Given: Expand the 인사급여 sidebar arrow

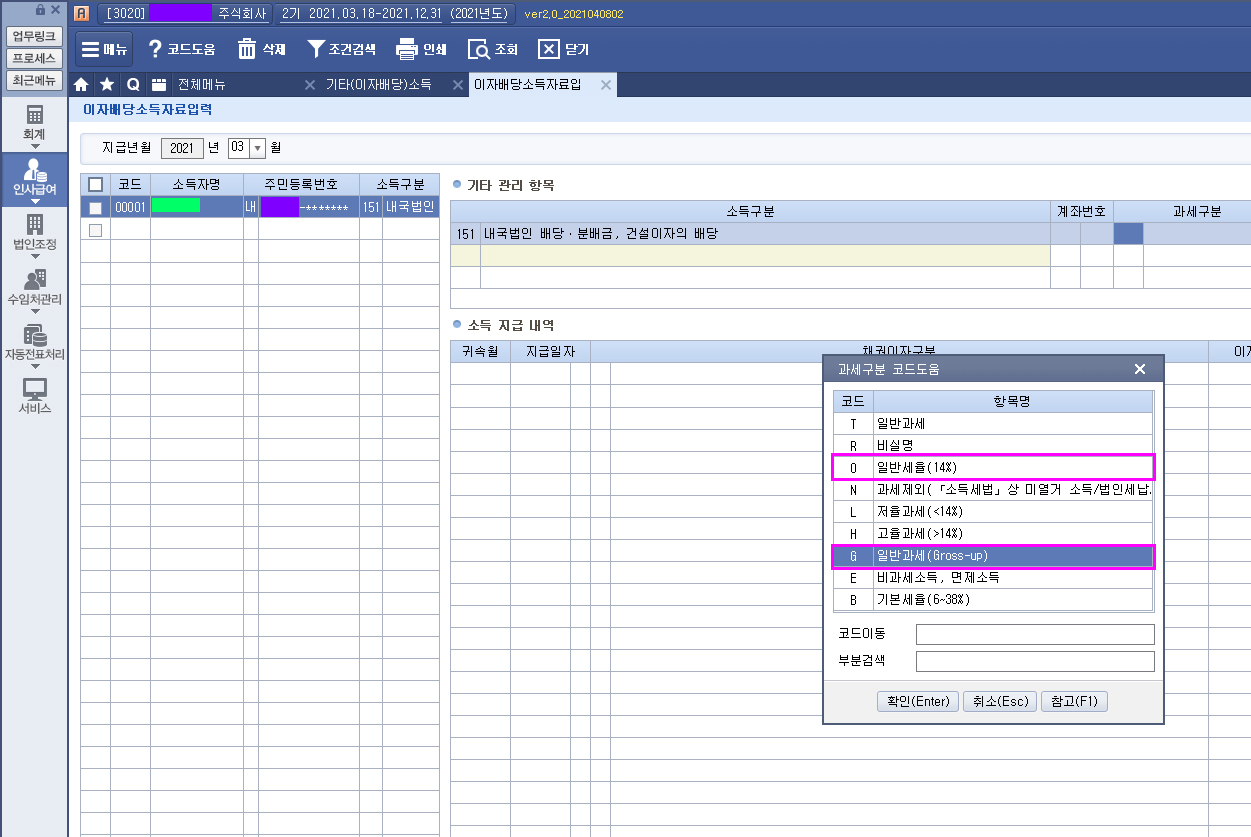Looking at the screenshot, I should pyautogui.click(x=35, y=202).
